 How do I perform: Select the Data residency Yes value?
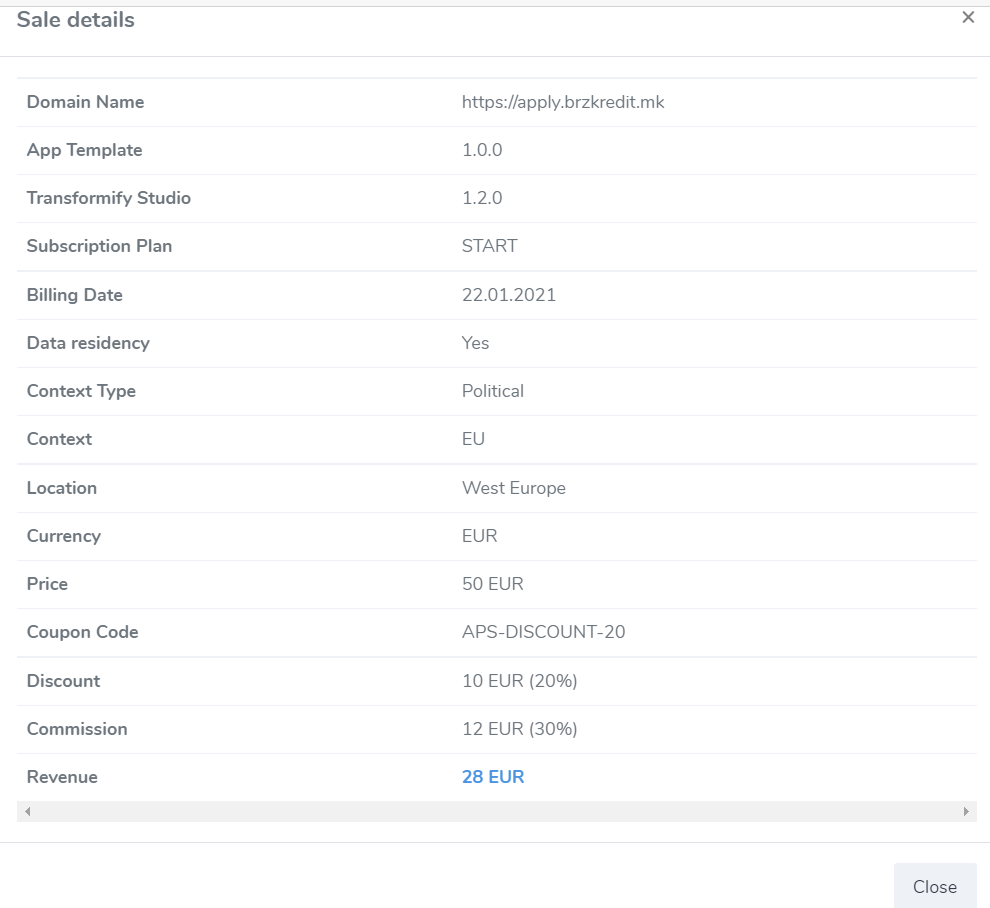point(475,343)
